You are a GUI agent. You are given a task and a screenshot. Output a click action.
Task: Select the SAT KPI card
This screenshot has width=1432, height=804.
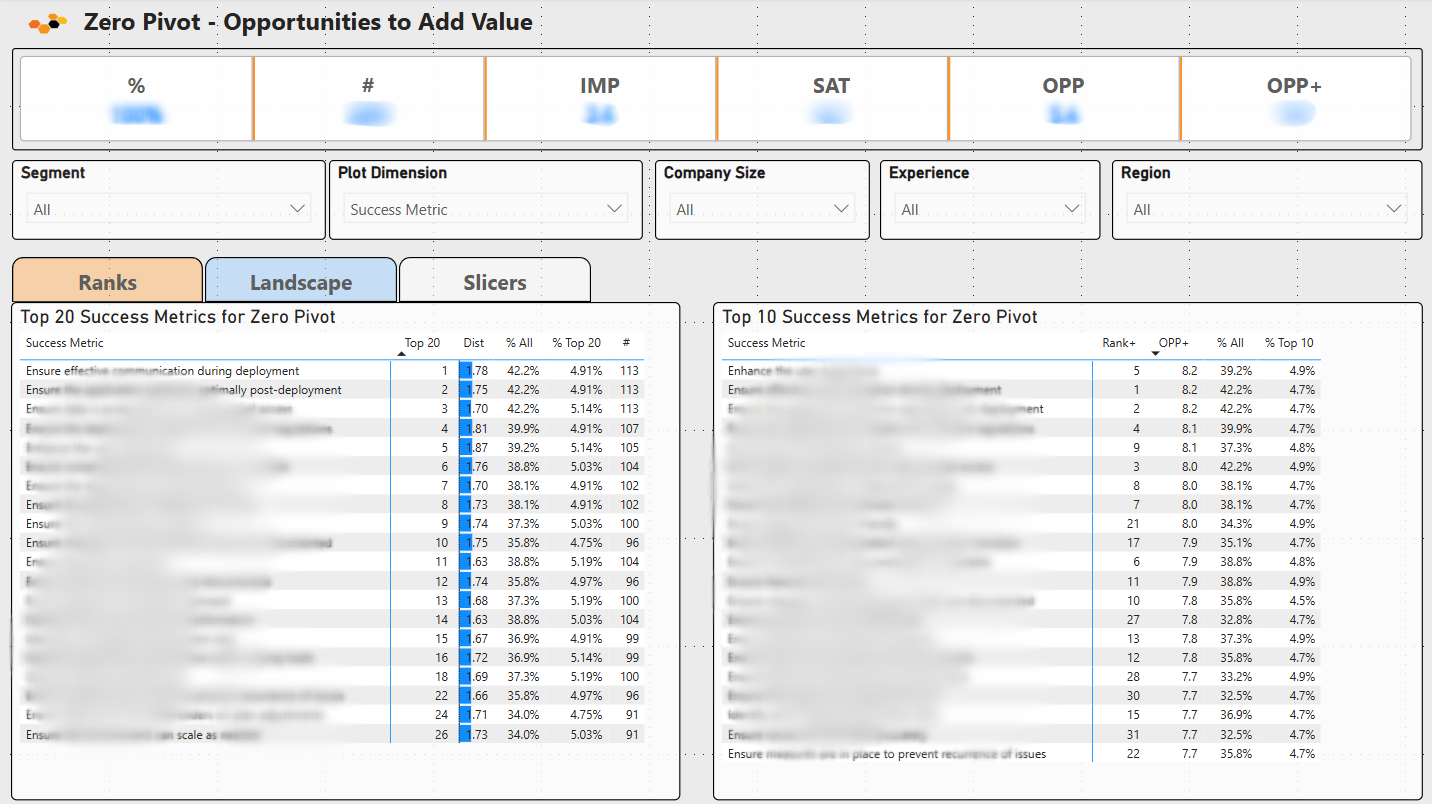(x=832, y=98)
